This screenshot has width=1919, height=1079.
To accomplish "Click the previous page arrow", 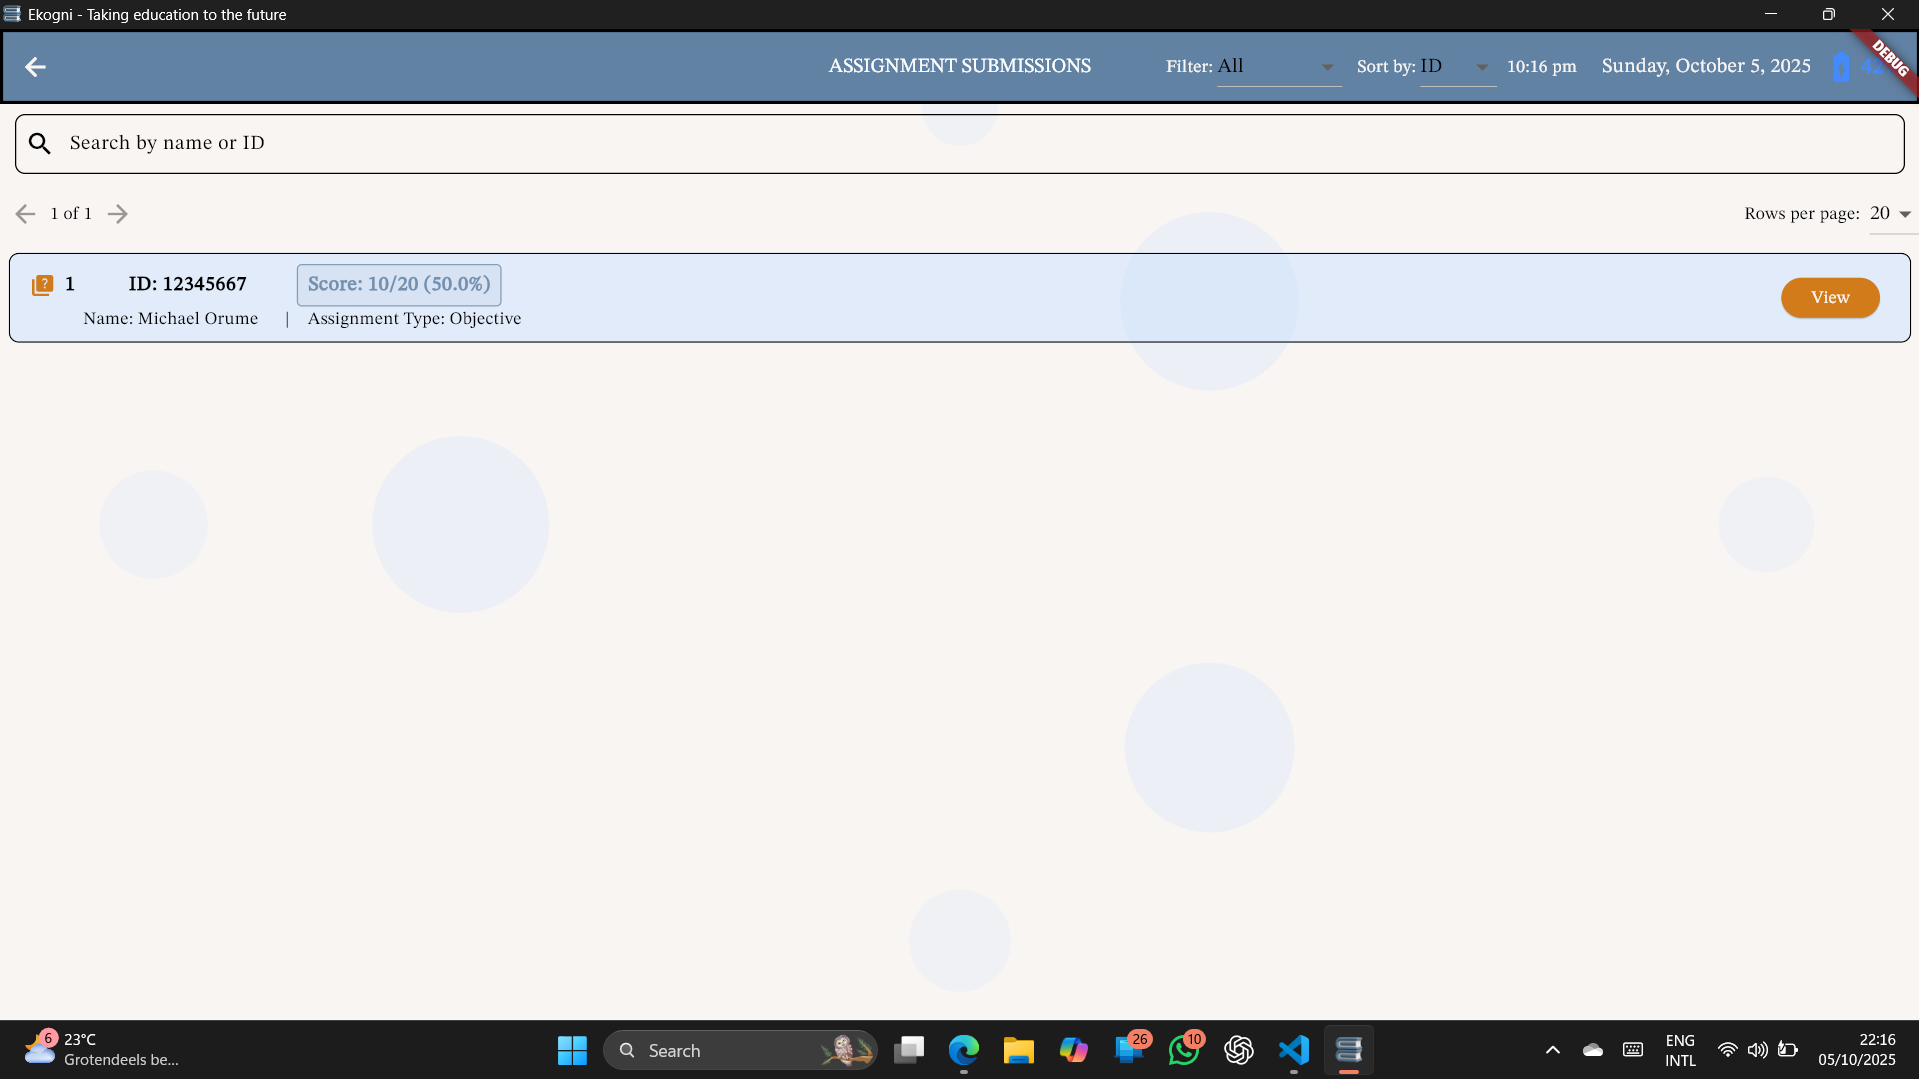I will coord(26,213).
